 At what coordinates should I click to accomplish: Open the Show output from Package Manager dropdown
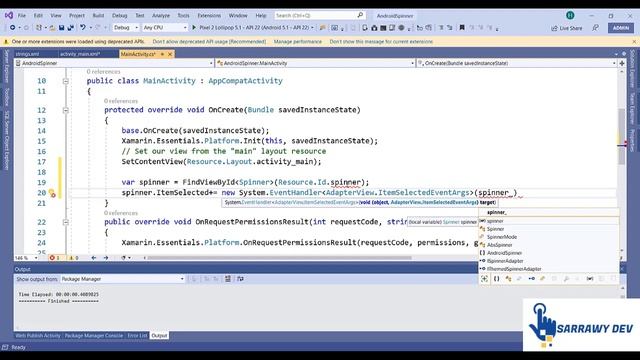tap(122, 279)
